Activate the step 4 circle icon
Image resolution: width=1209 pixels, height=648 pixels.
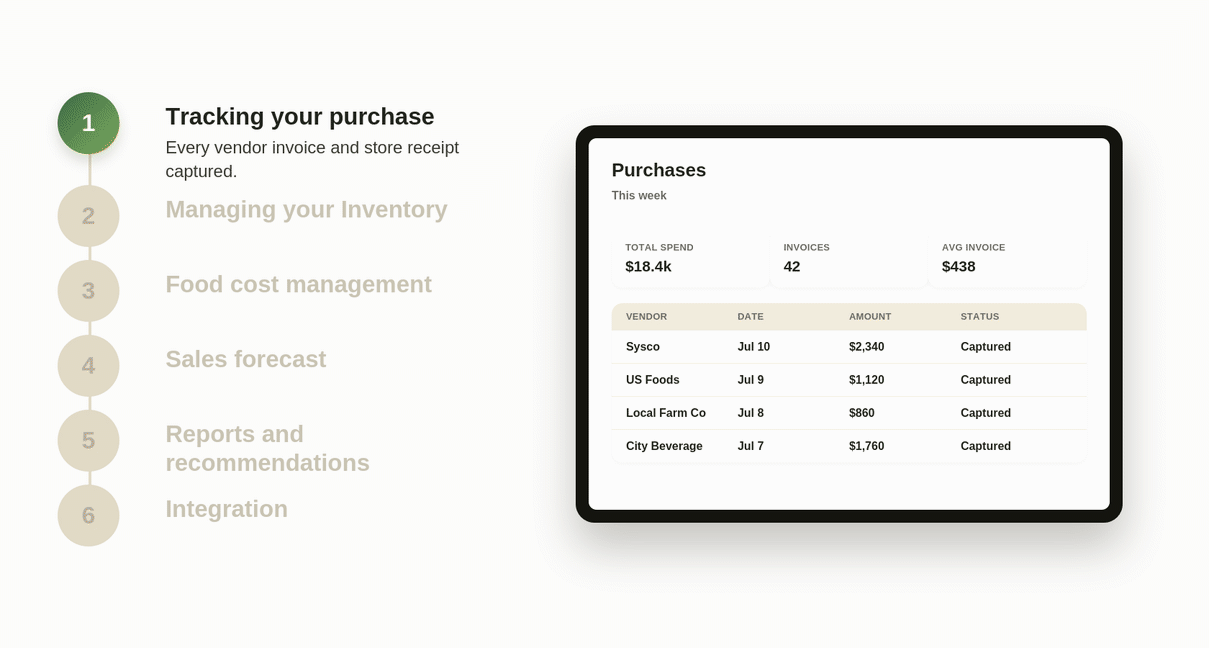click(88, 366)
